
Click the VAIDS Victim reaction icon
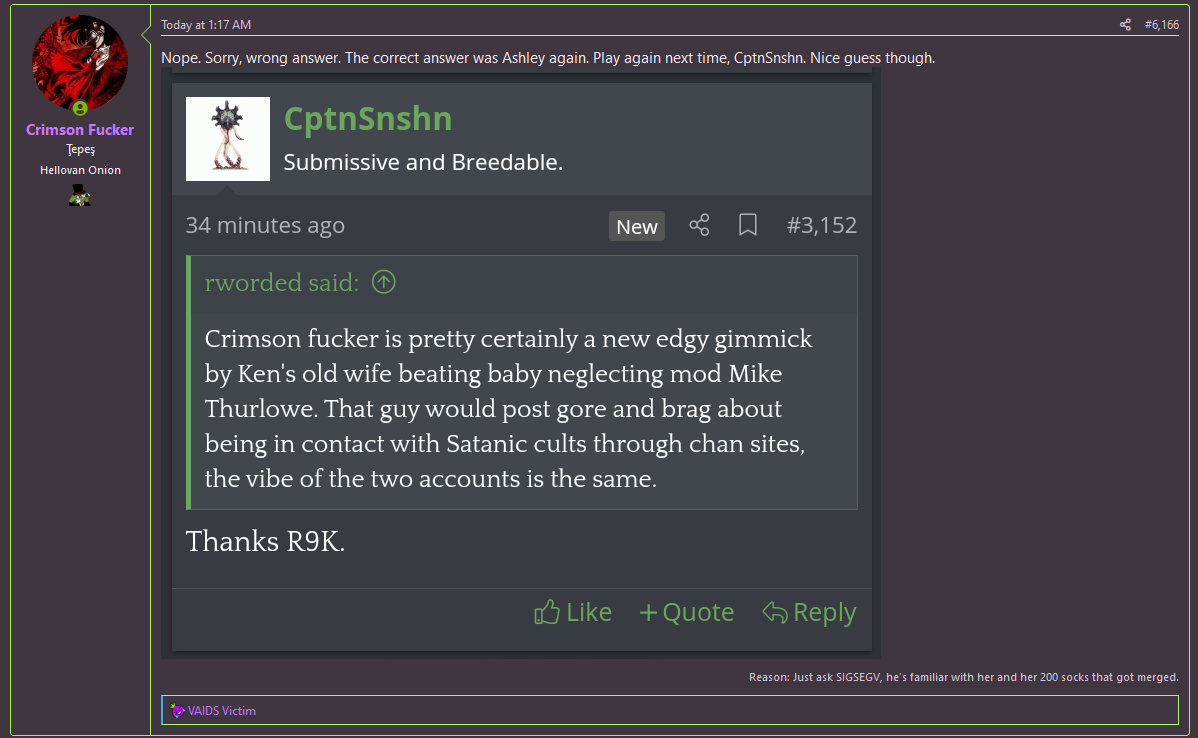pos(177,711)
